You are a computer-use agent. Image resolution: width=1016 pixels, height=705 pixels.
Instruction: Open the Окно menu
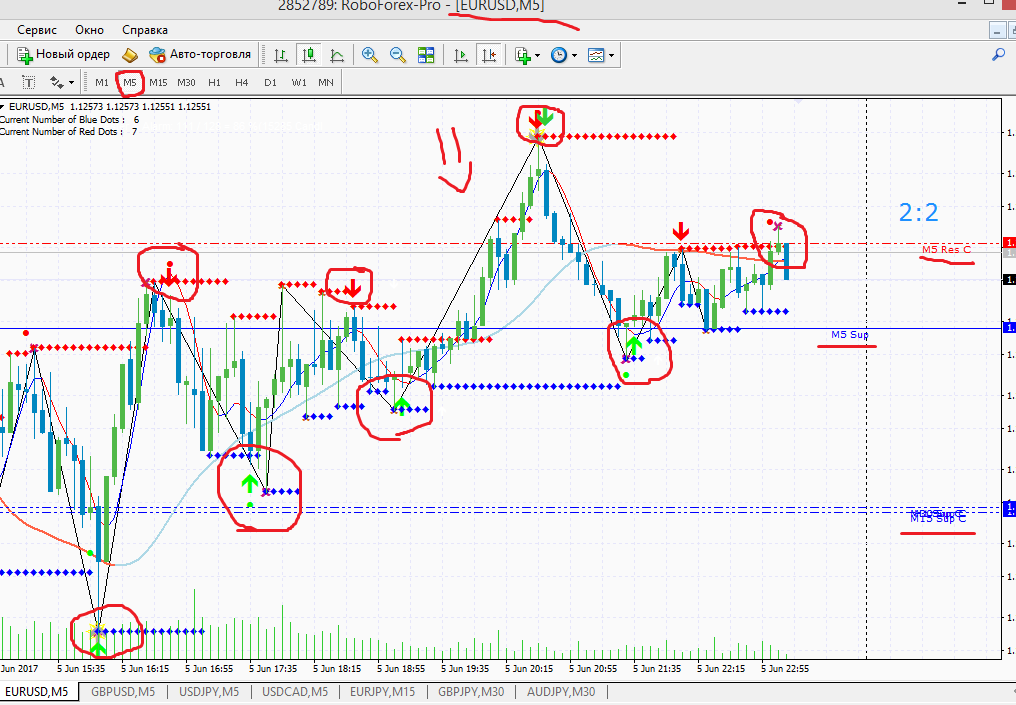pos(89,30)
